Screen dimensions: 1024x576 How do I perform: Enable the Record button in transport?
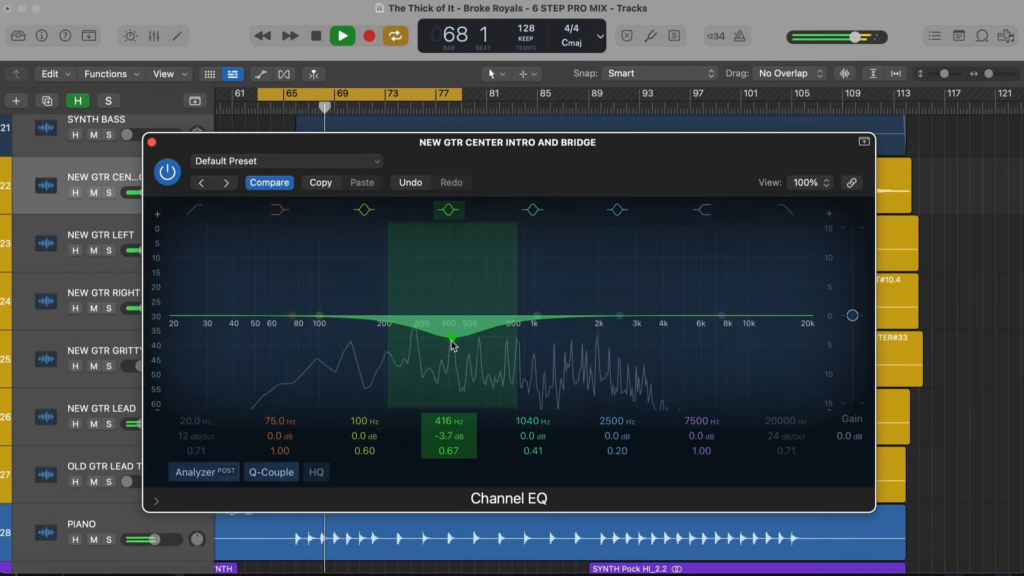(369, 35)
